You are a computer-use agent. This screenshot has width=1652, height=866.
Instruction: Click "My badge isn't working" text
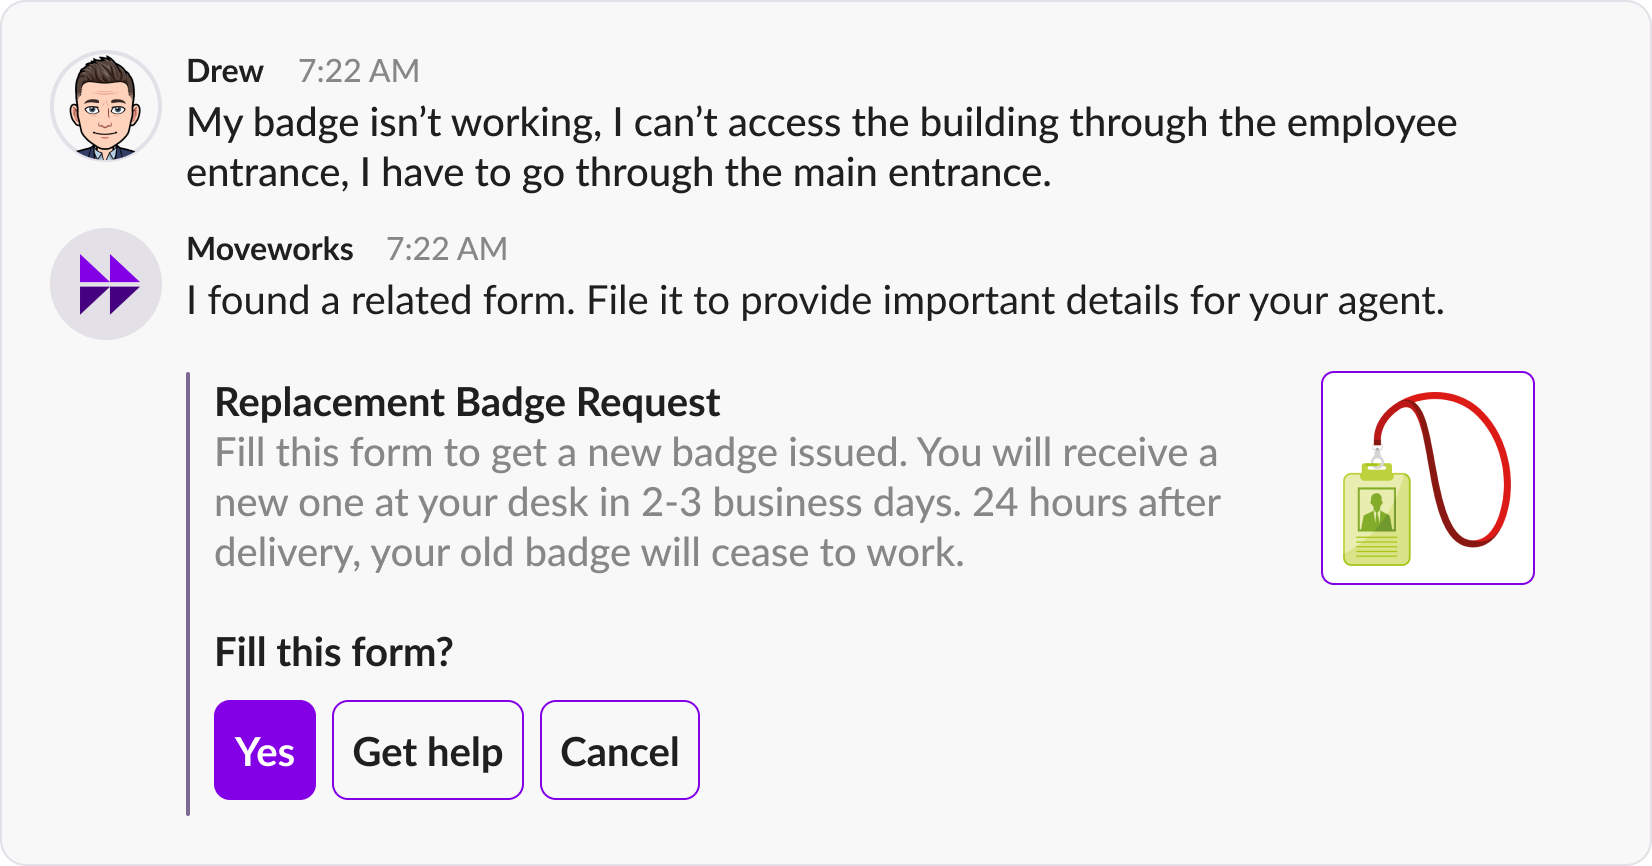393,123
